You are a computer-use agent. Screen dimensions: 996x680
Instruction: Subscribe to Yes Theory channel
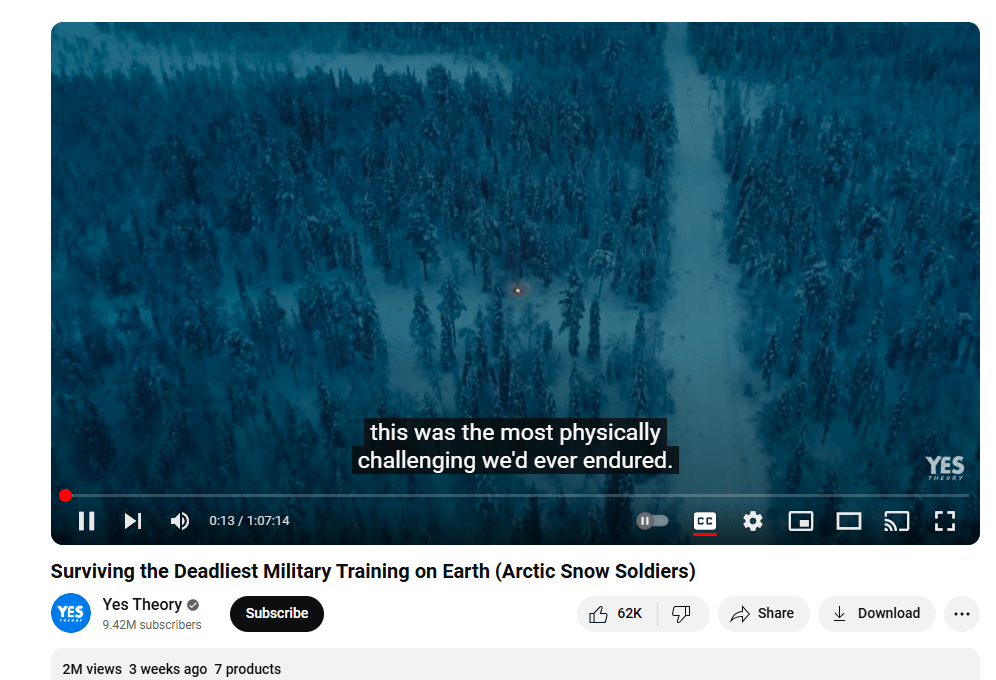[277, 614]
